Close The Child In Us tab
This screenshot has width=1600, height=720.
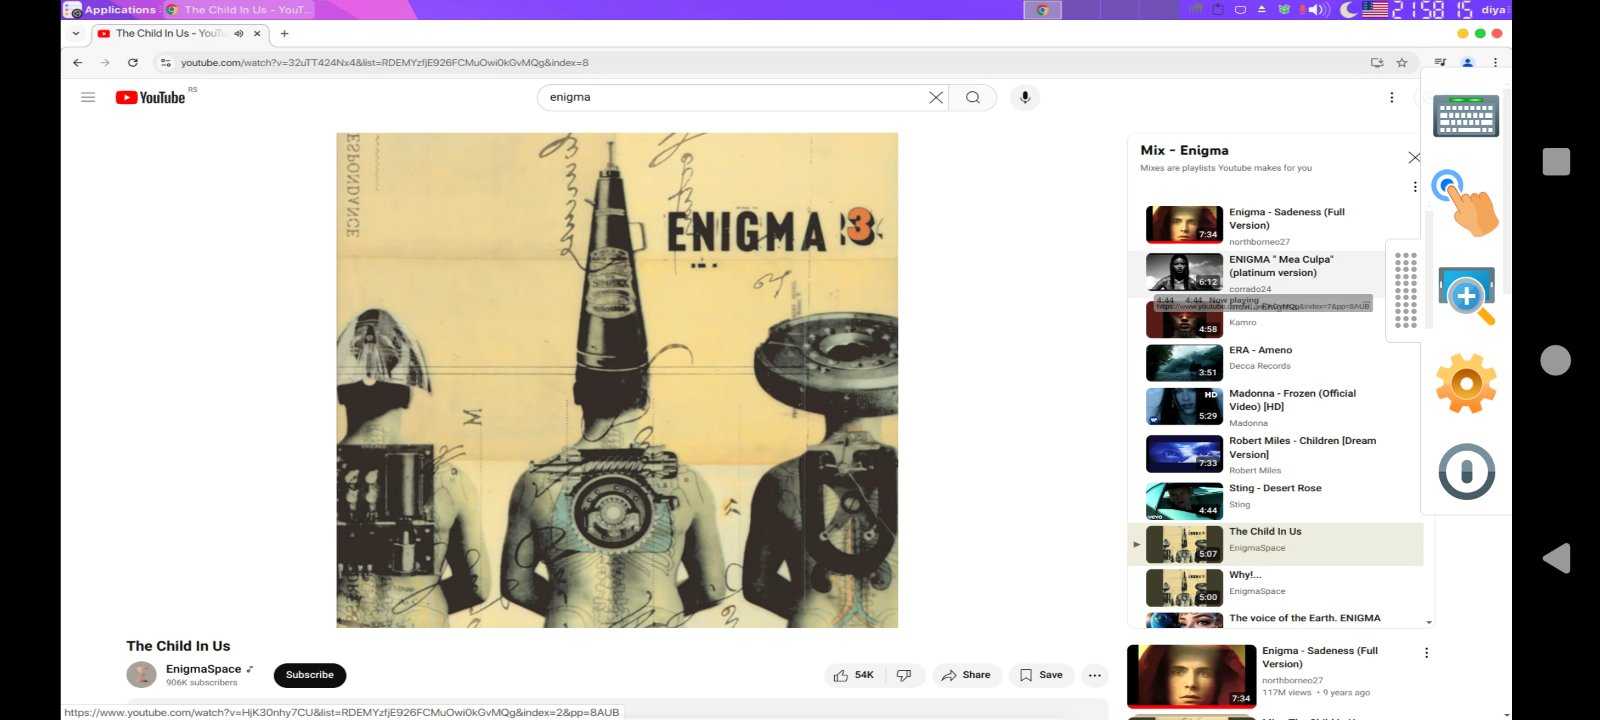coord(257,33)
